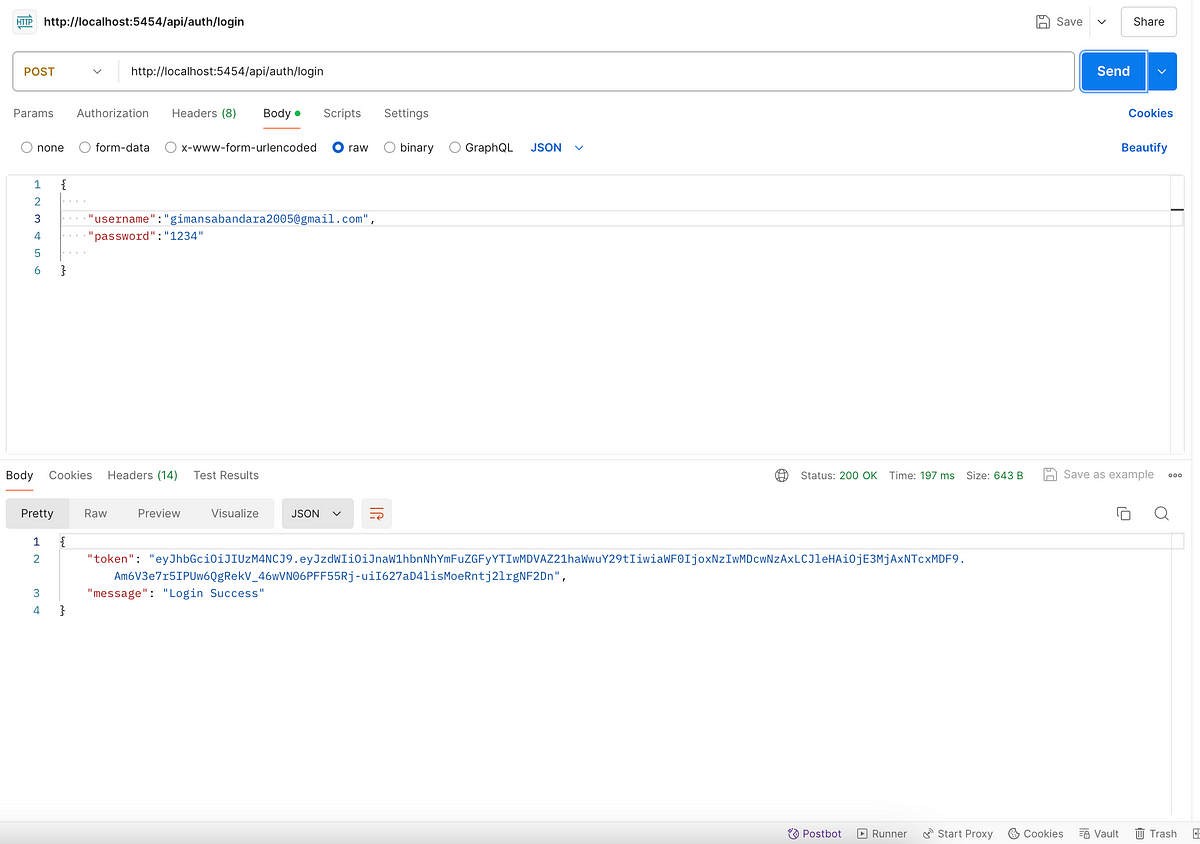Switch response view to Raw

tap(96, 513)
